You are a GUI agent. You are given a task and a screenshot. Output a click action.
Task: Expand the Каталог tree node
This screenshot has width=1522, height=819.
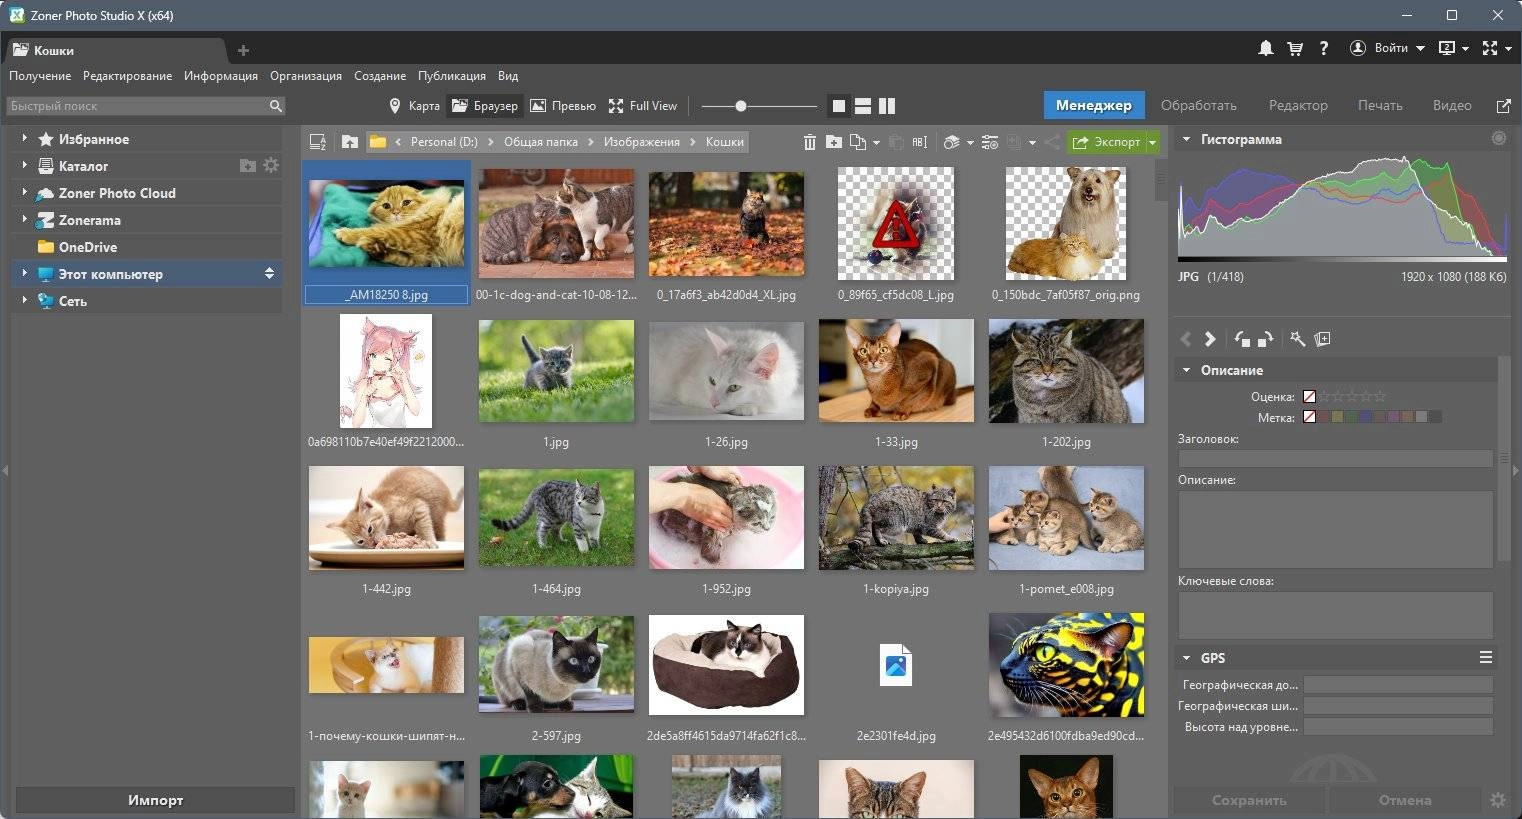24,165
